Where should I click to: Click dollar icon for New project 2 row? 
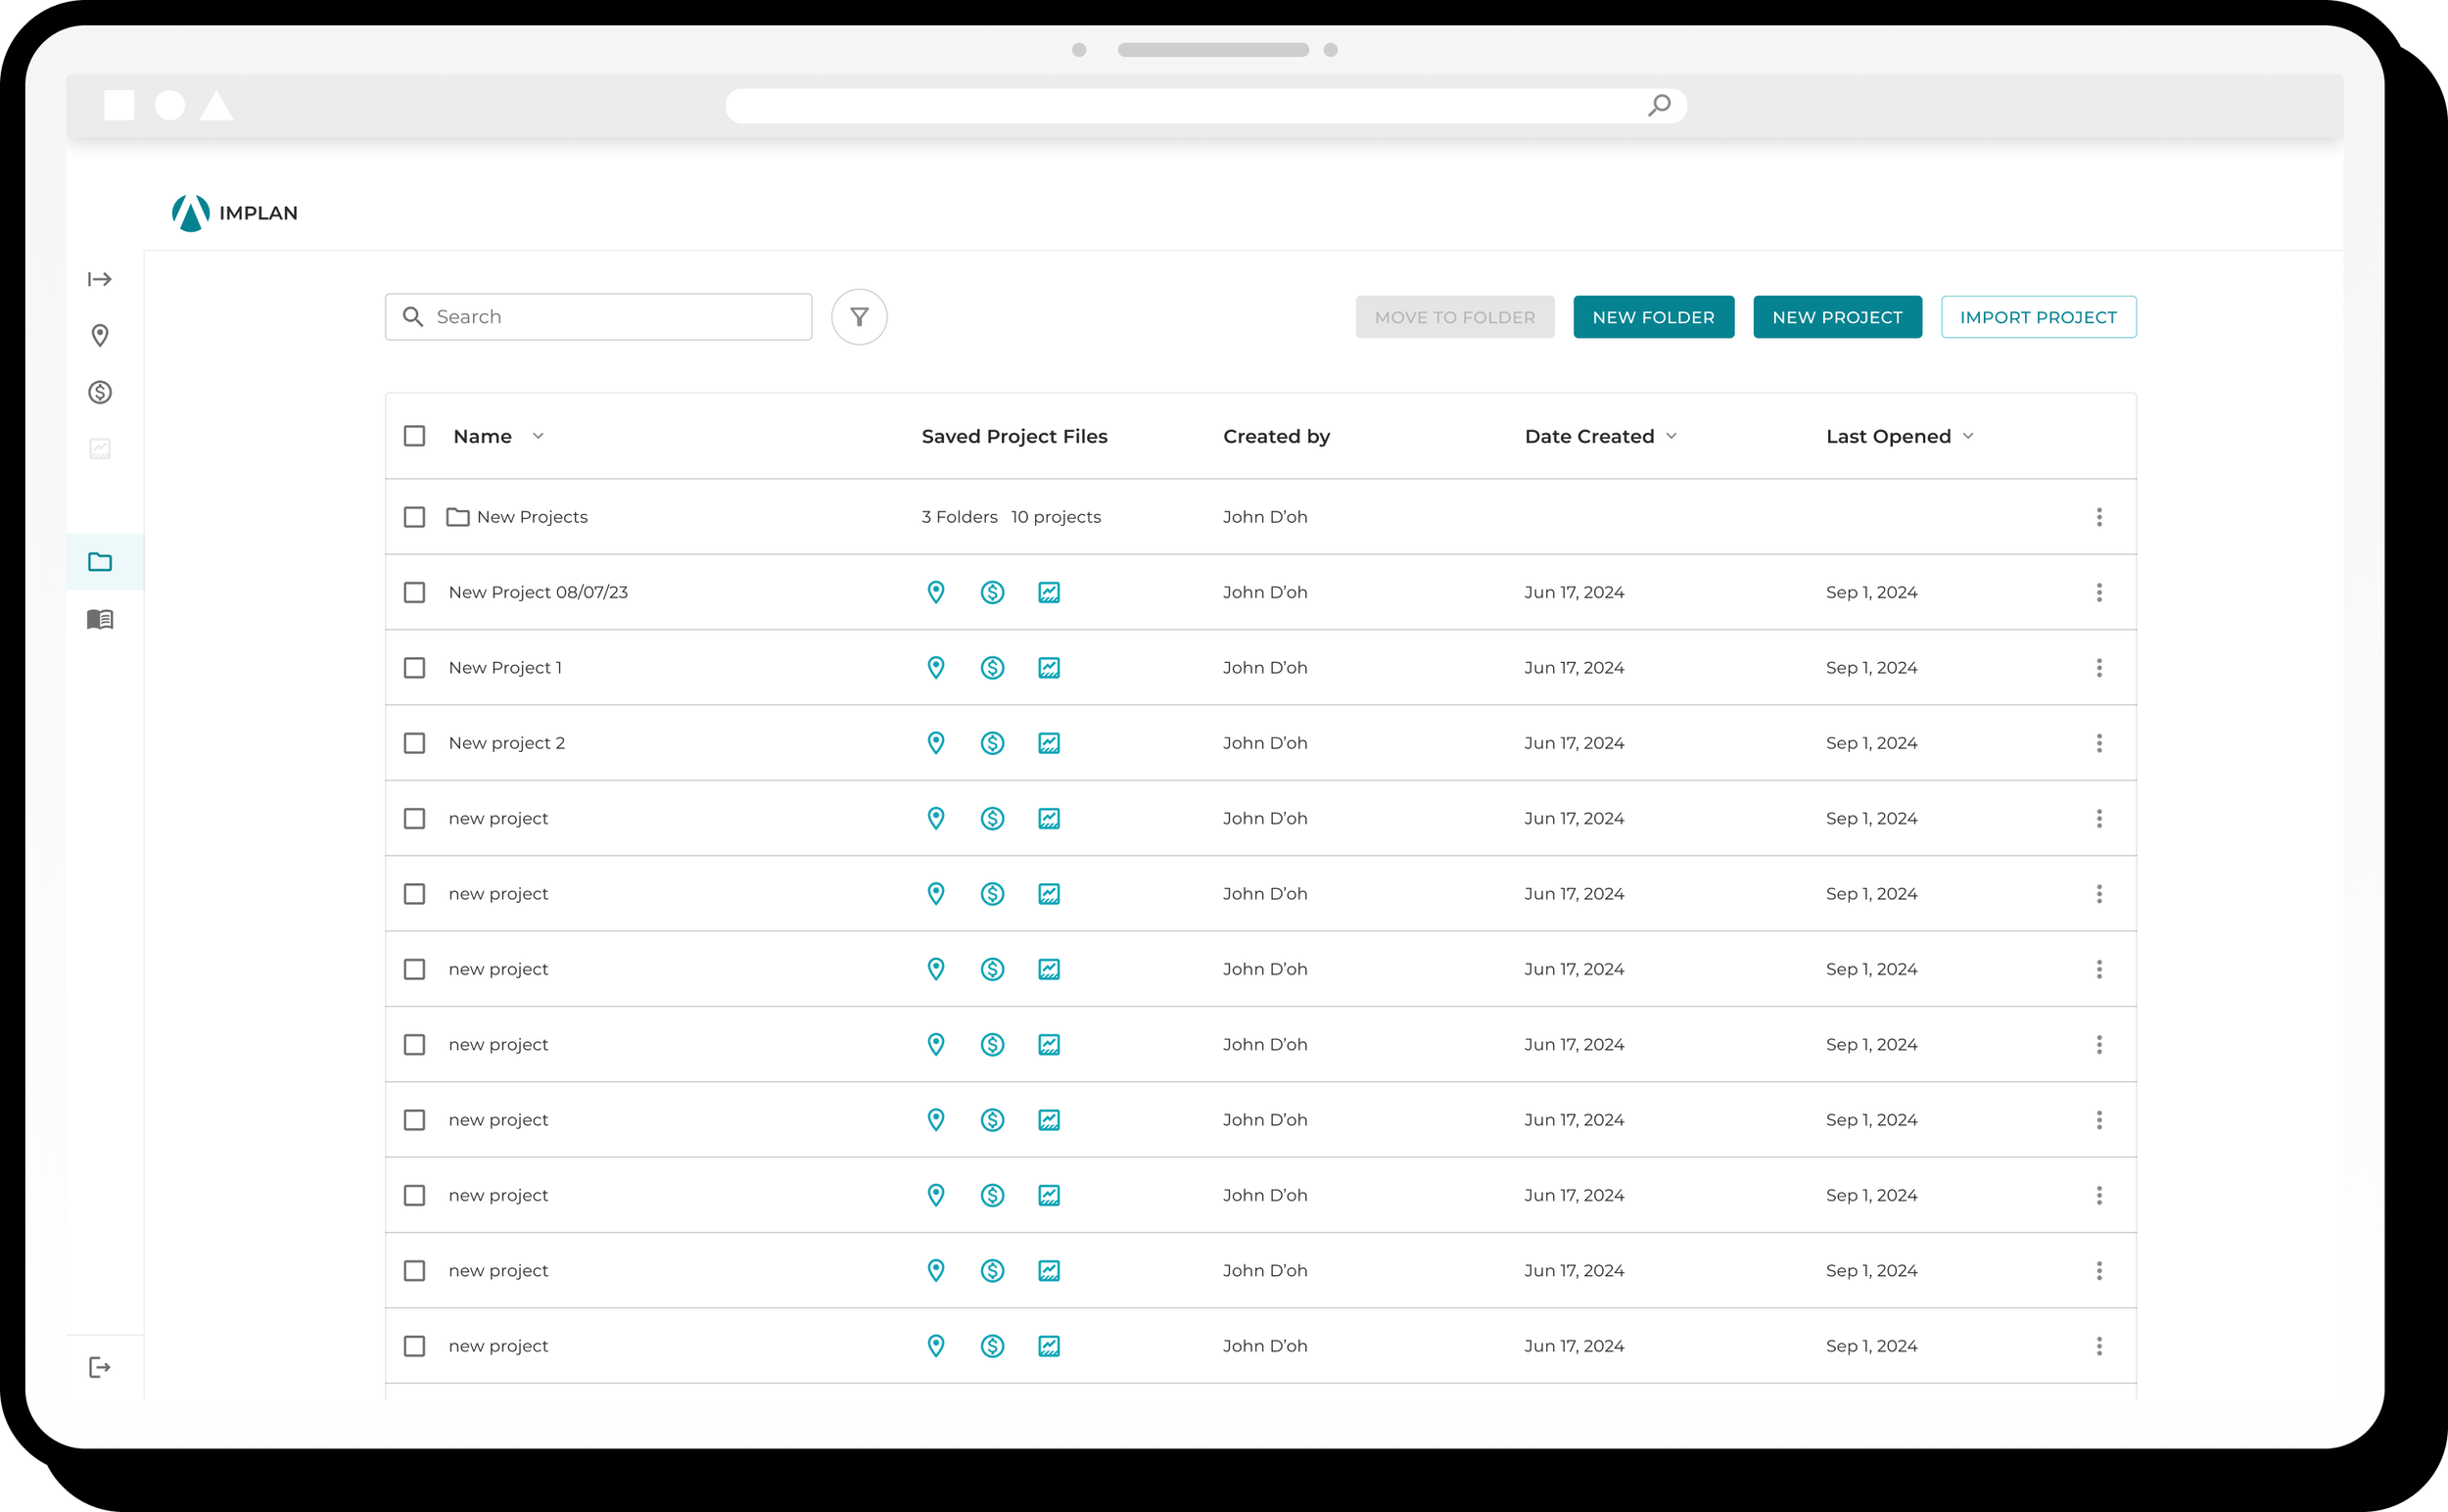pyautogui.click(x=992, y=743)
